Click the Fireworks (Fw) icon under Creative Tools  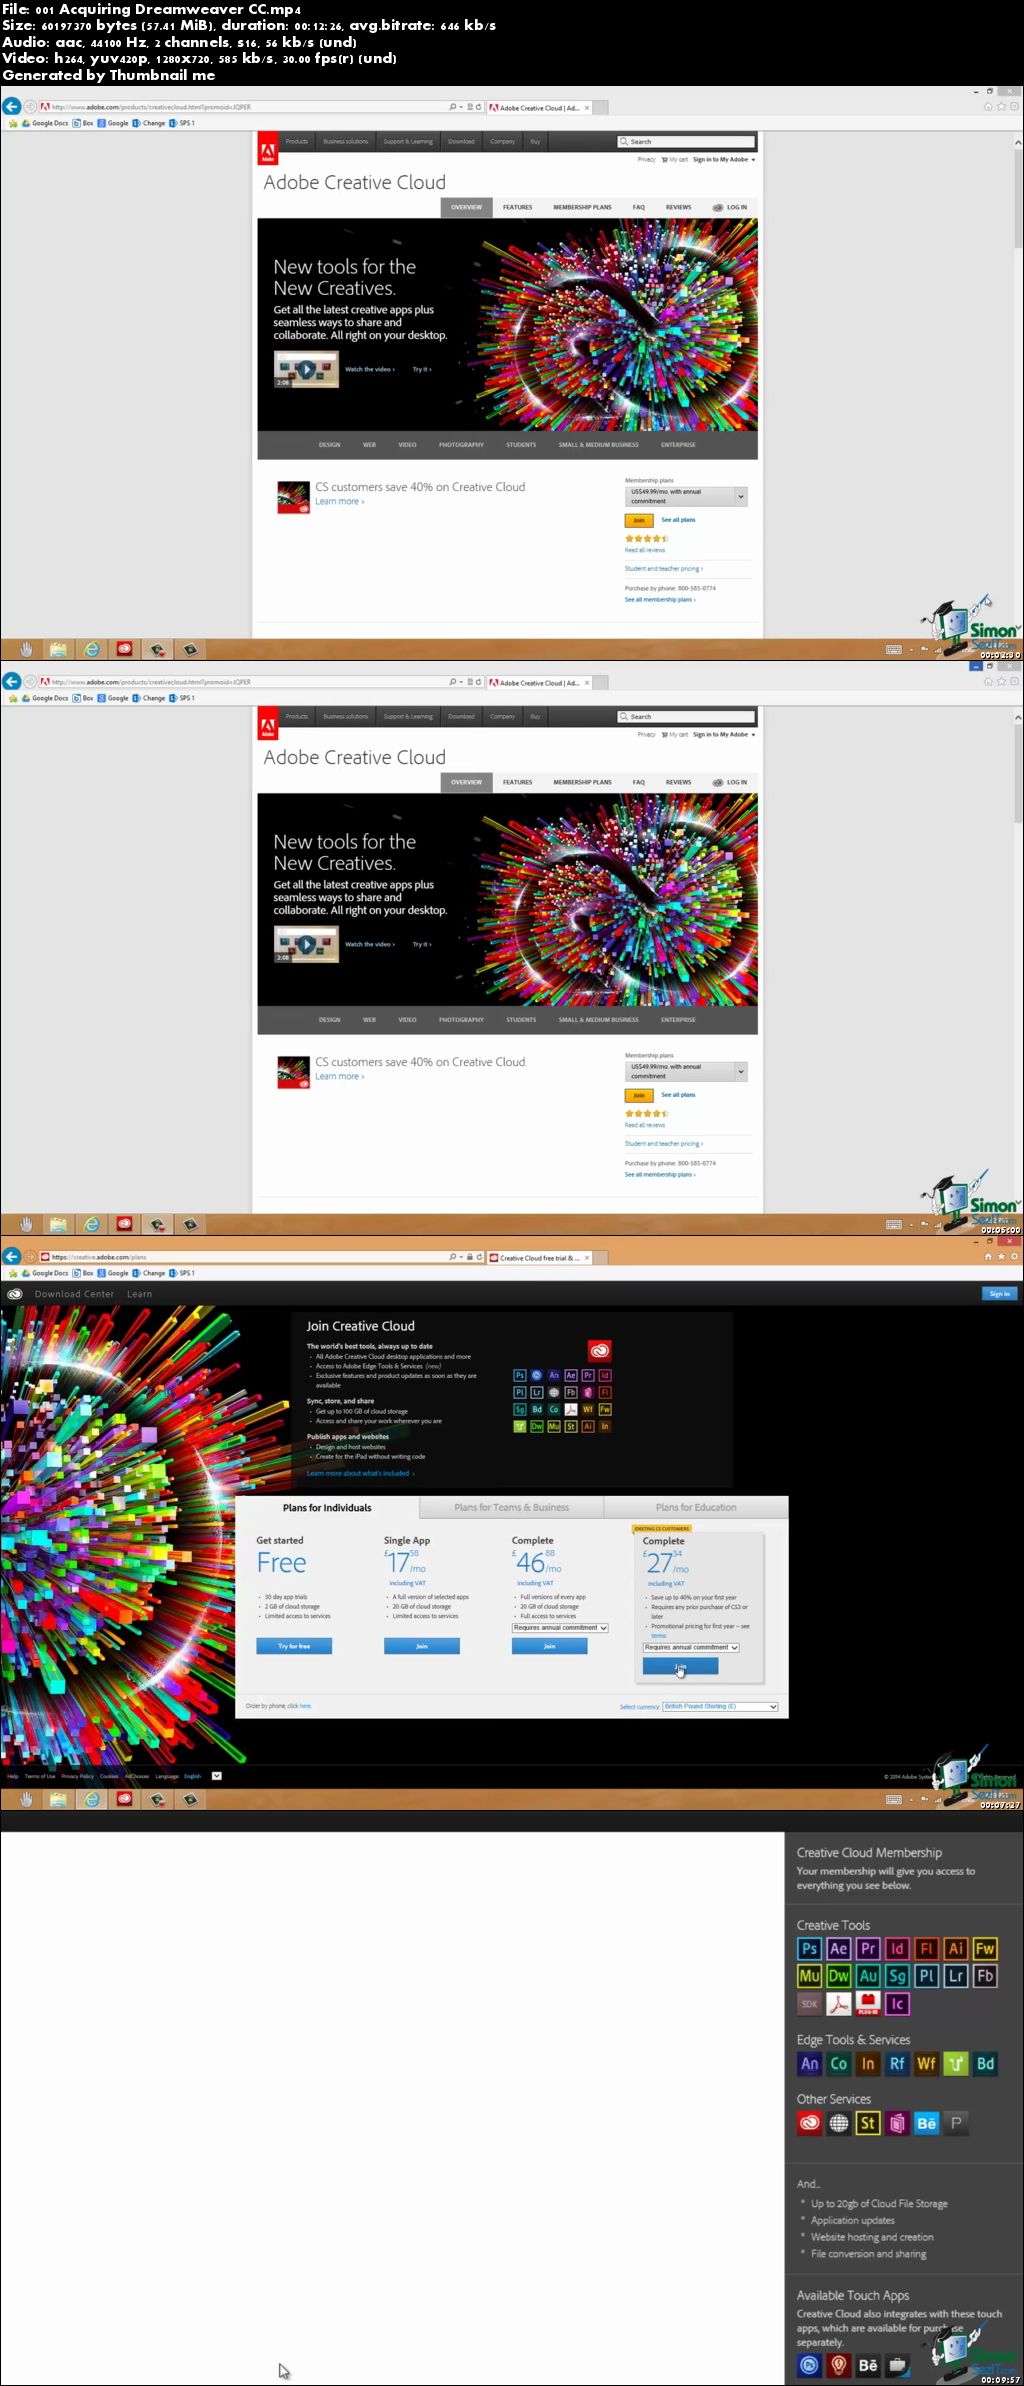(985, 1948)
